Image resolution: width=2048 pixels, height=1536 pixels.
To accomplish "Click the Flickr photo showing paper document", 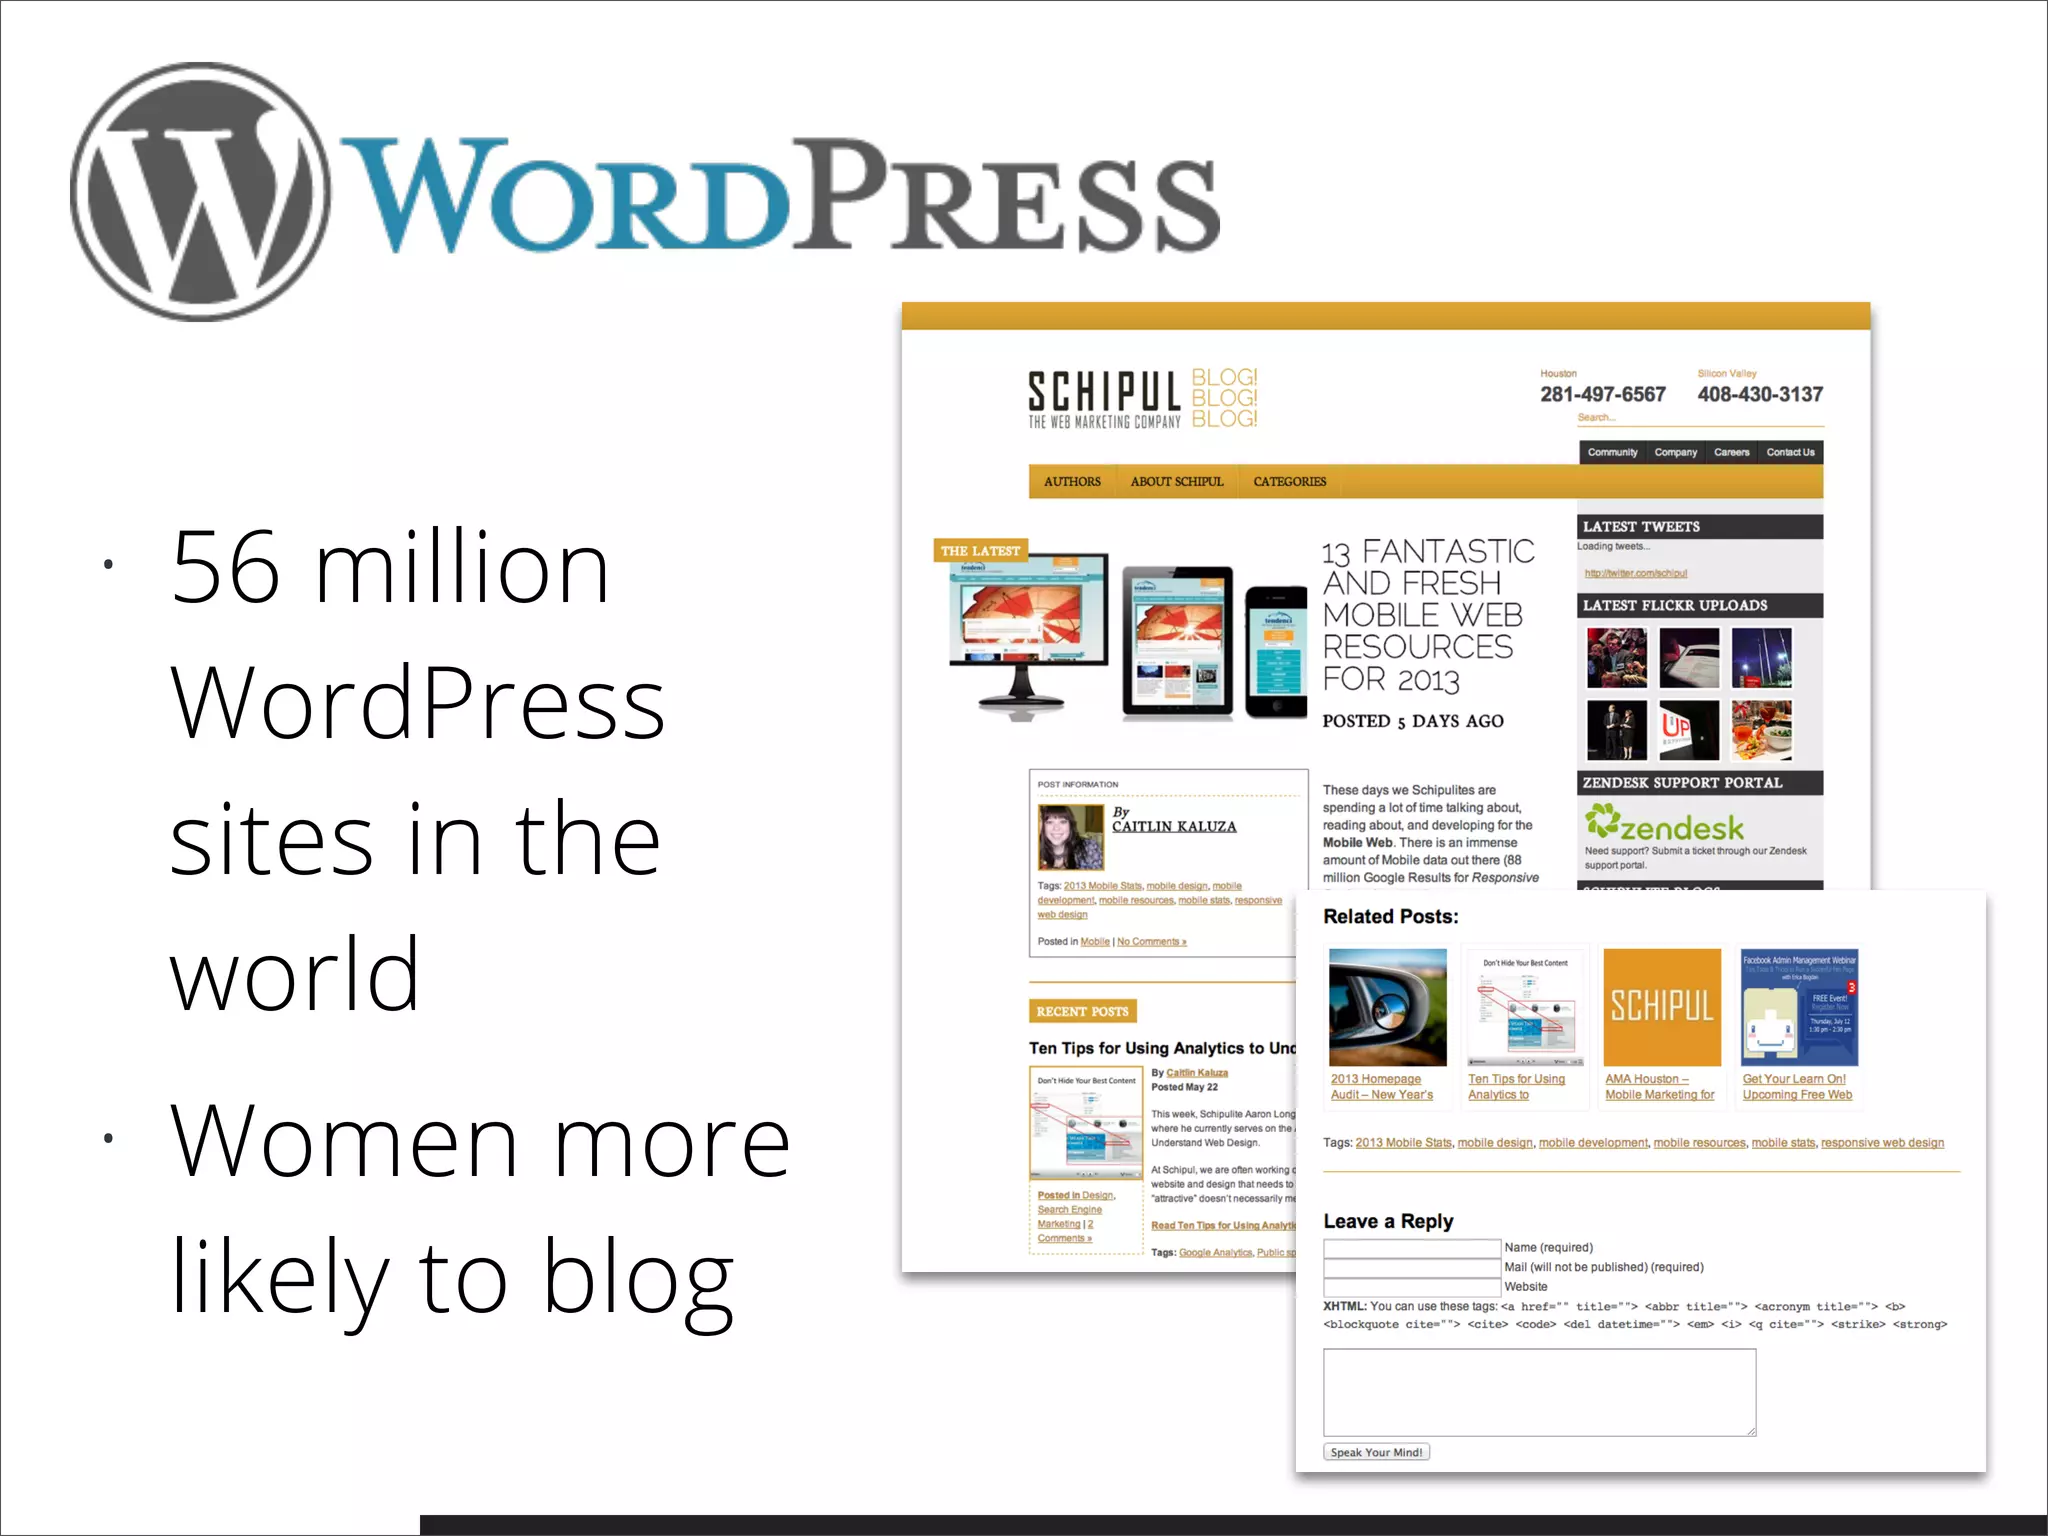I will click(x=1689, y=658).
